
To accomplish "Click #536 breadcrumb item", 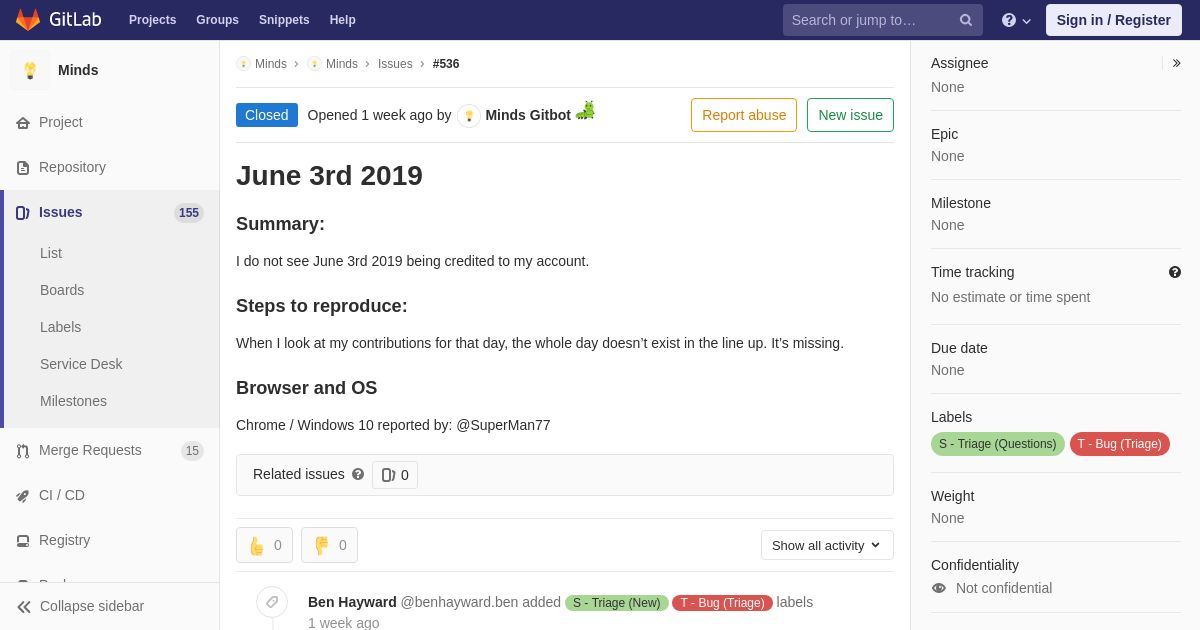I will point(446,64).
